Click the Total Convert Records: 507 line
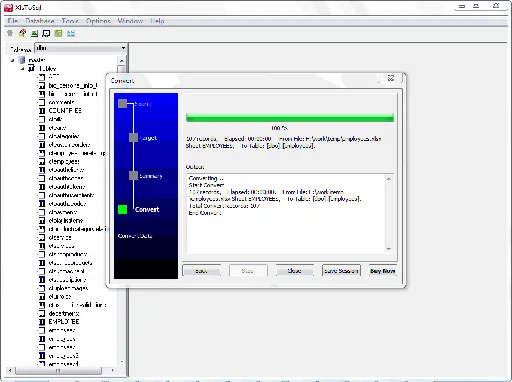Screen dimensions: 512x382 pyautogui.click(x=224, y=206)
